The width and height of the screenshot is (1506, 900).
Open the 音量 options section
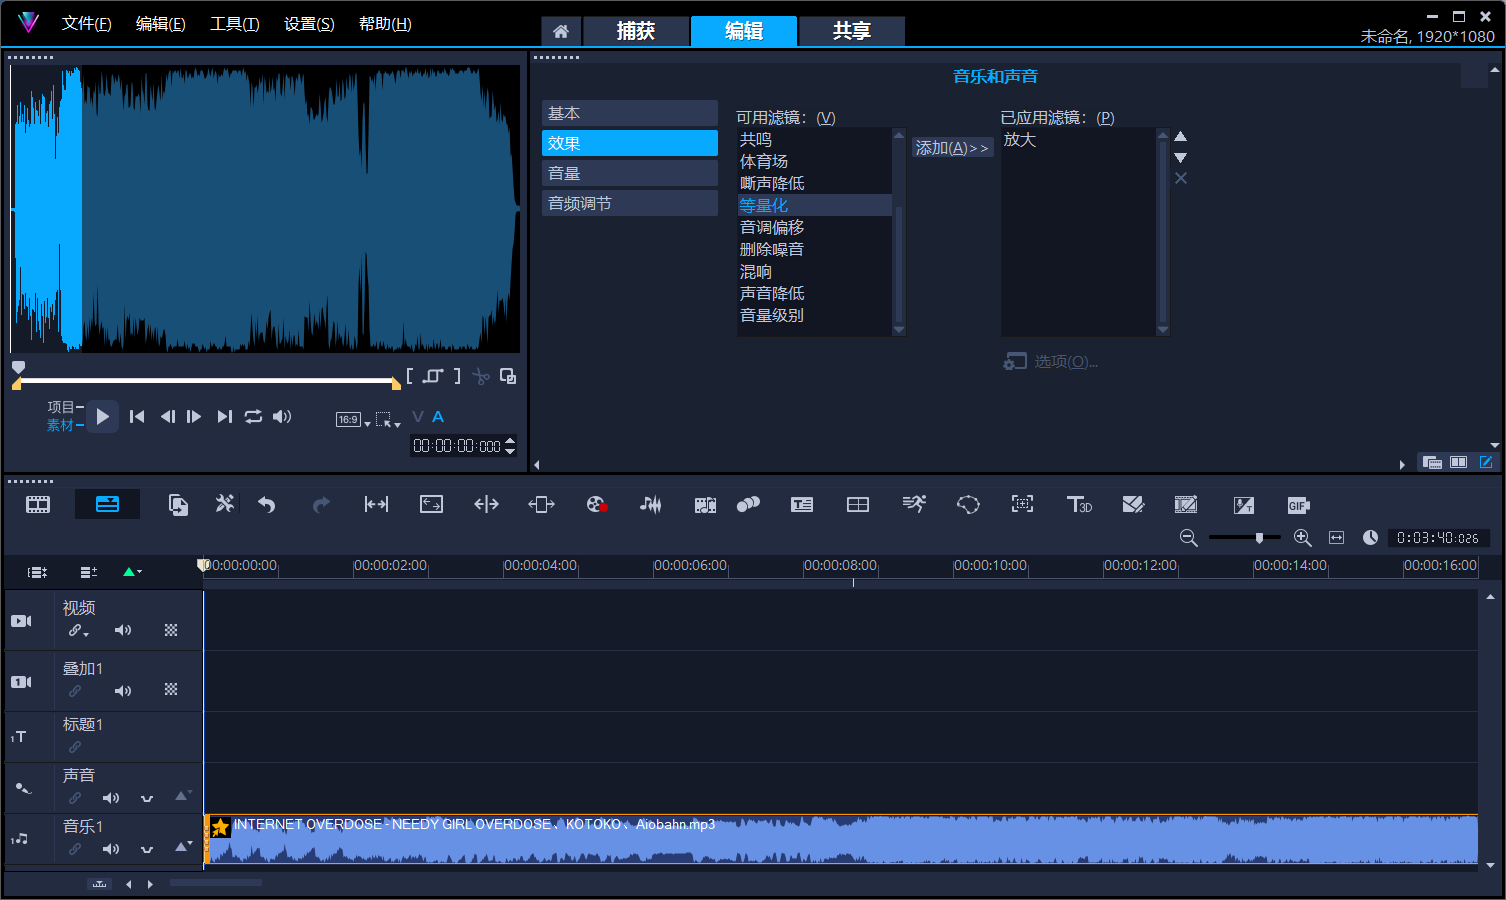pyautogui.click(x=630, y=173)
